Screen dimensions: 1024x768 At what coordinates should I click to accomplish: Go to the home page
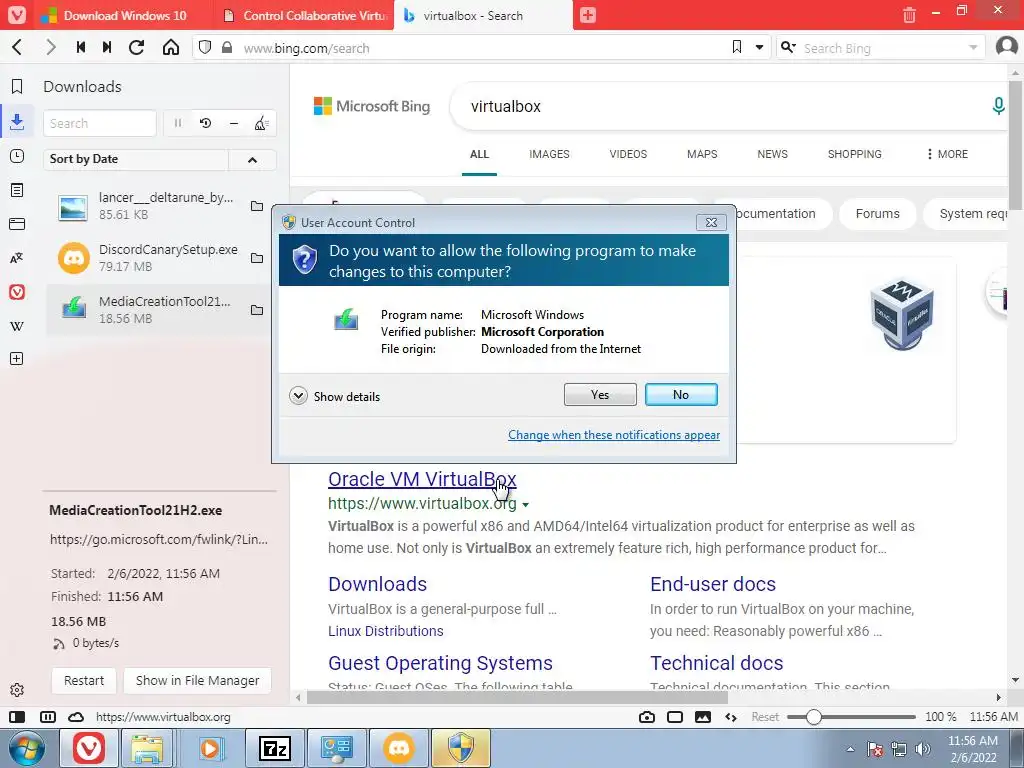170,47
